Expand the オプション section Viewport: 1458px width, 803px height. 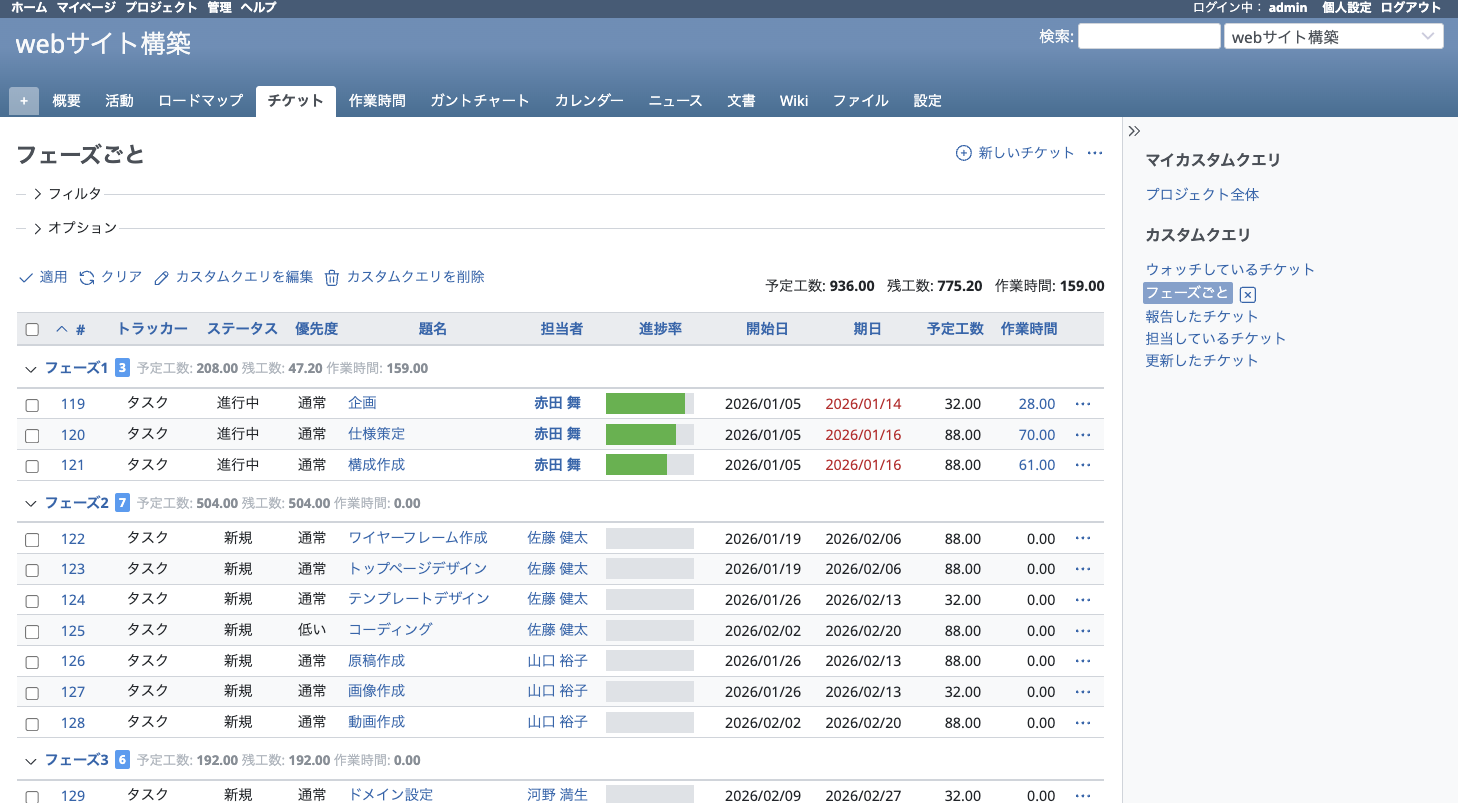point(39,227)
